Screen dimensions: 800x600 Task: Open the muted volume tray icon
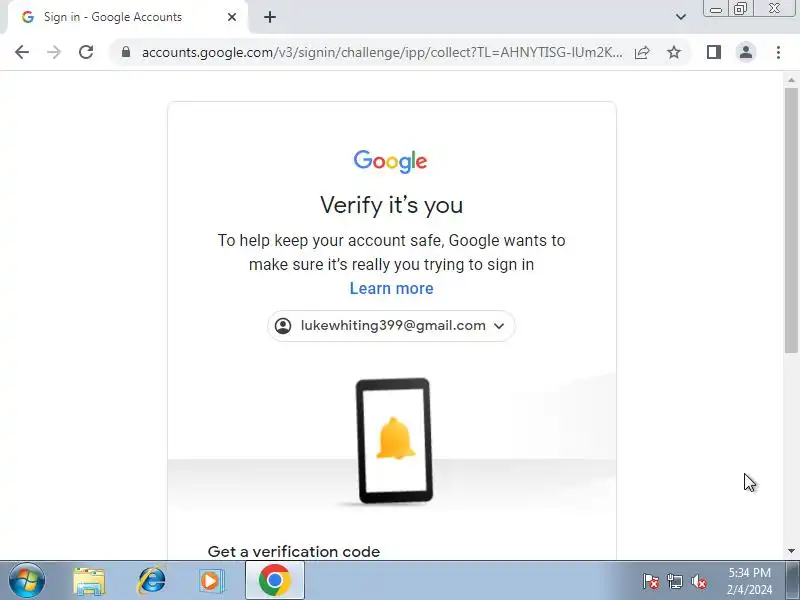pyautogui.click(x=698, y=581)
